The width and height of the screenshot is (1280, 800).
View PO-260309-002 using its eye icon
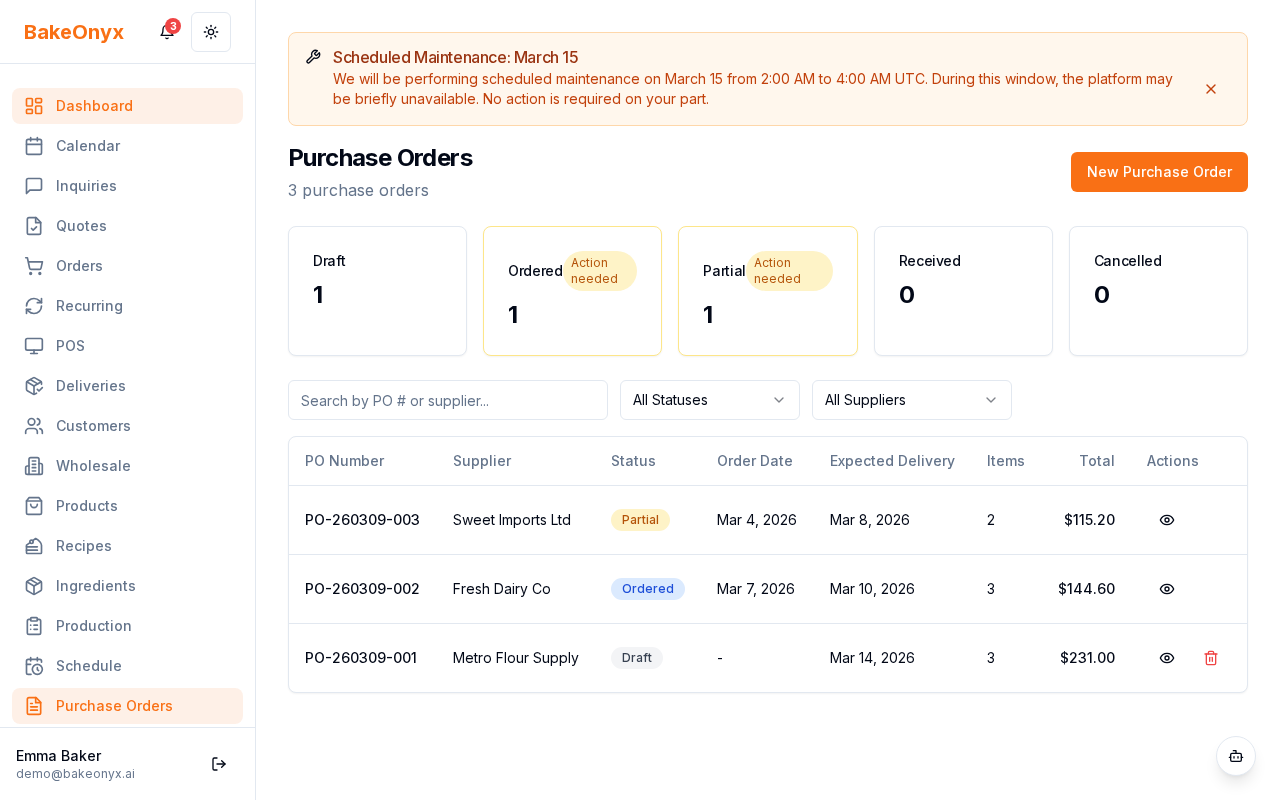click(1167, 589)
